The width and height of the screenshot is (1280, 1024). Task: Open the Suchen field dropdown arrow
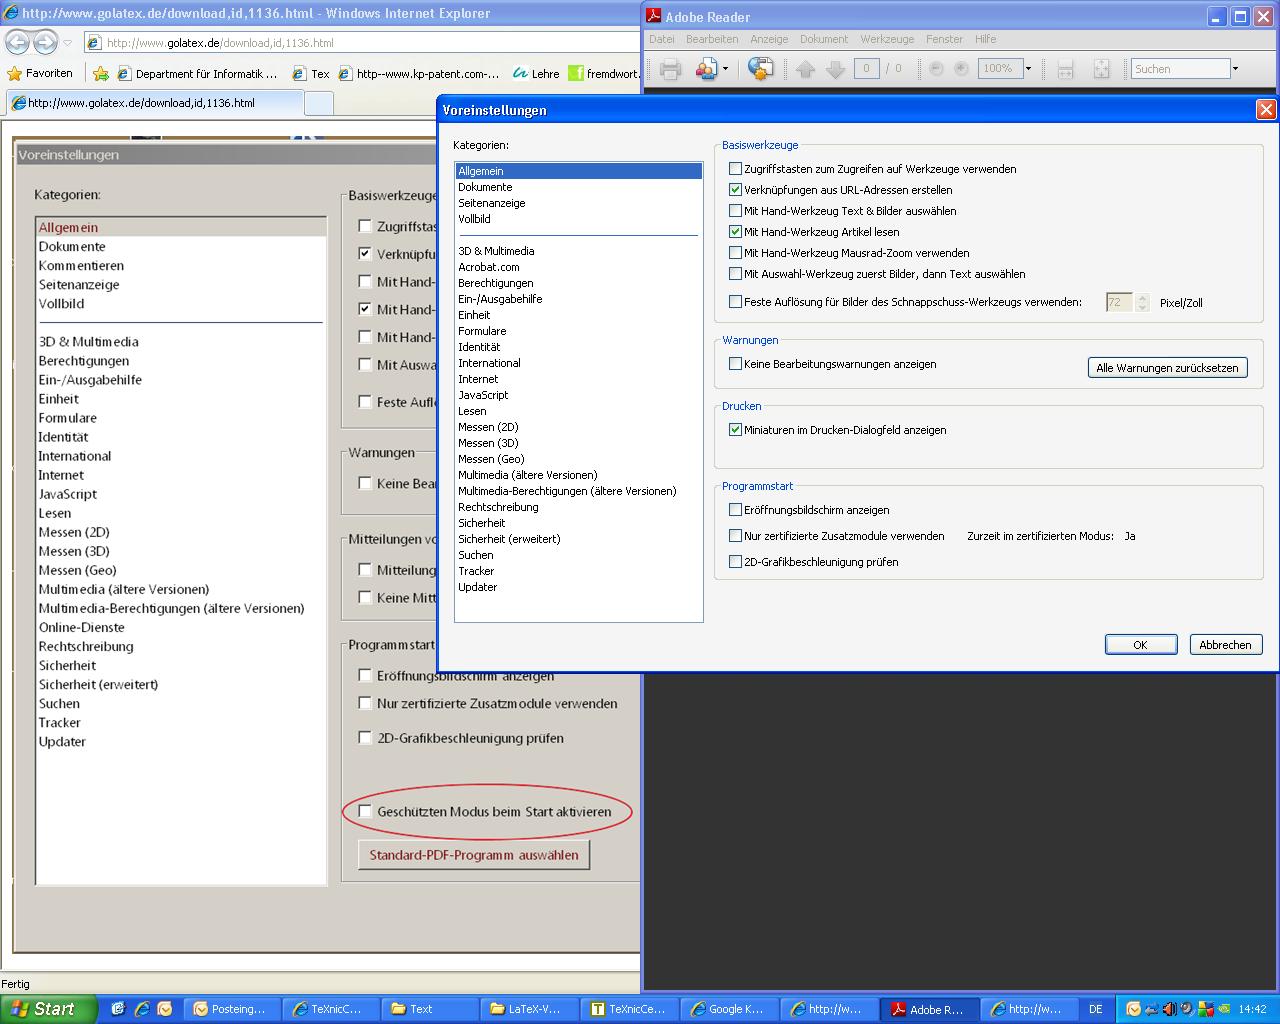coord(1235,69)
